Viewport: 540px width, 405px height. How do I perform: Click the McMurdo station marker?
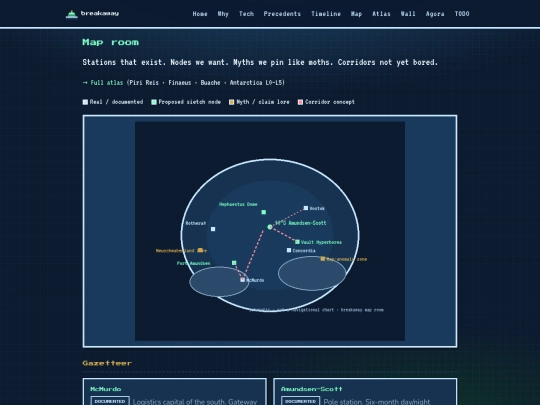(242, 280)
